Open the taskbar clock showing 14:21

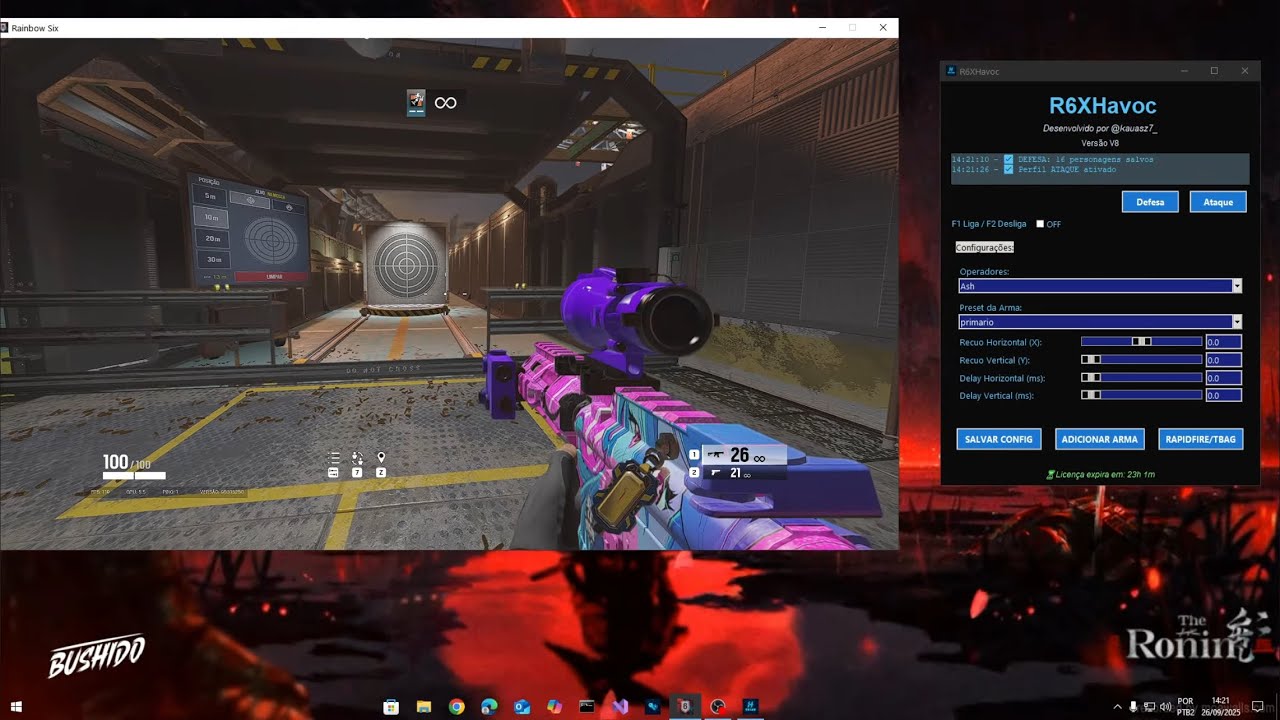(1220, 707)
